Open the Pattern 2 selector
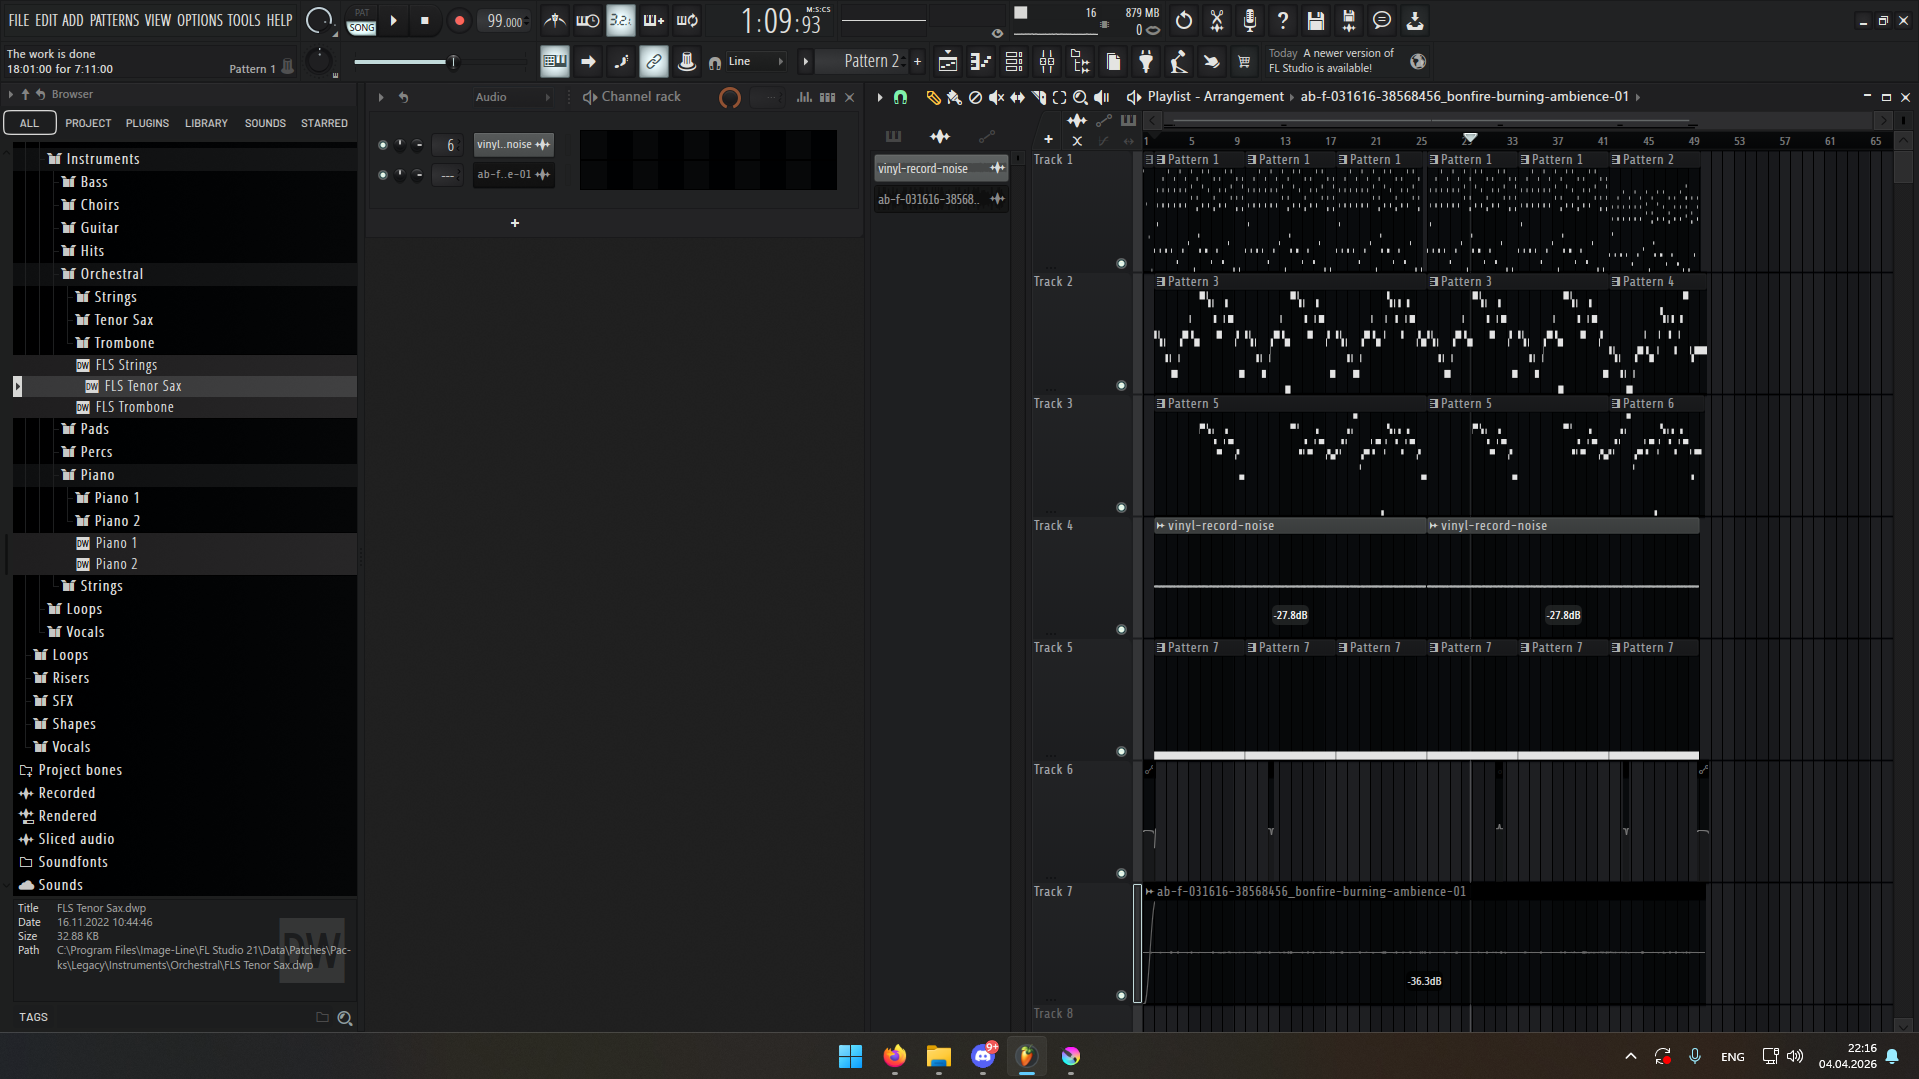This screenshot has width=1919, height=1079. coord(861,62)
